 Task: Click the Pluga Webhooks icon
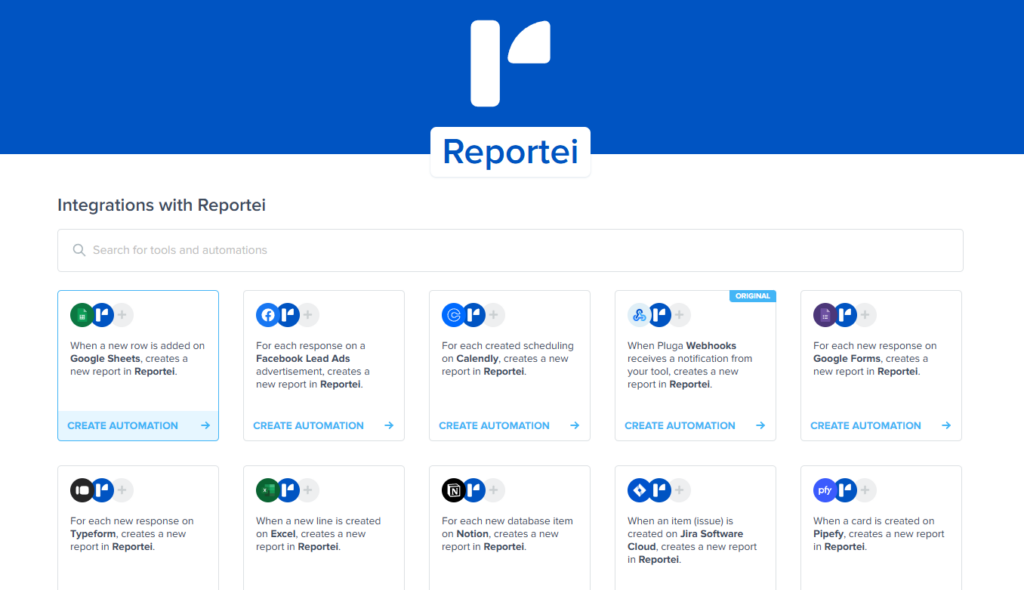coord(640,315)
